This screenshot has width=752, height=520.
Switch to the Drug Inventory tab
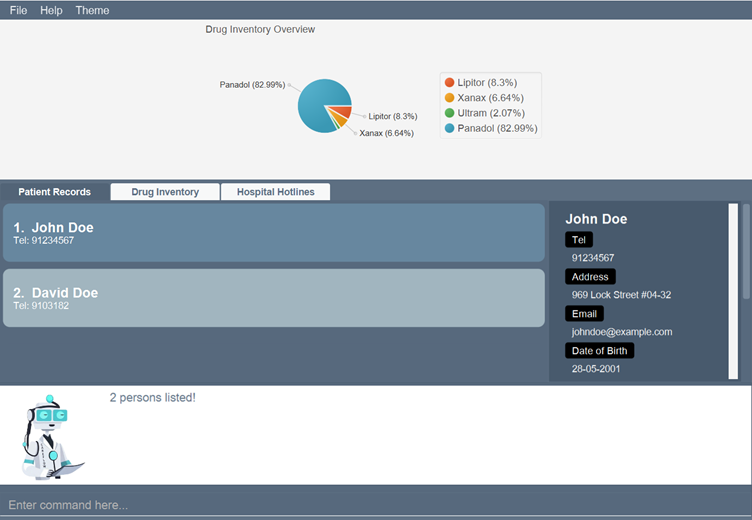[165, 192]
